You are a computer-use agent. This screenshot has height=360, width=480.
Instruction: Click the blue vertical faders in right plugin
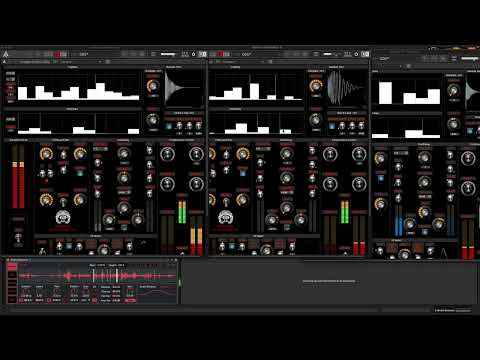click(x=398, y=220)
